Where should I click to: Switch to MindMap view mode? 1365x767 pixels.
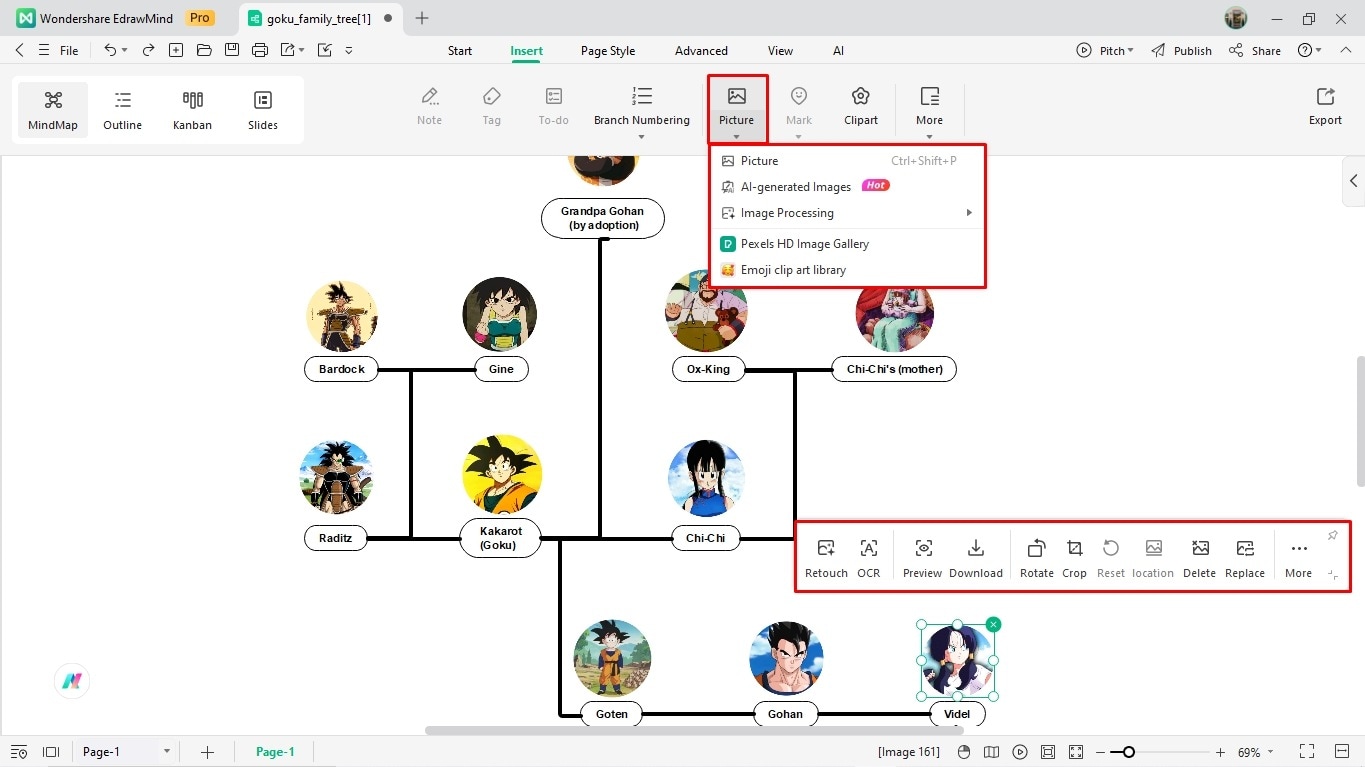(x=53, y=110)
